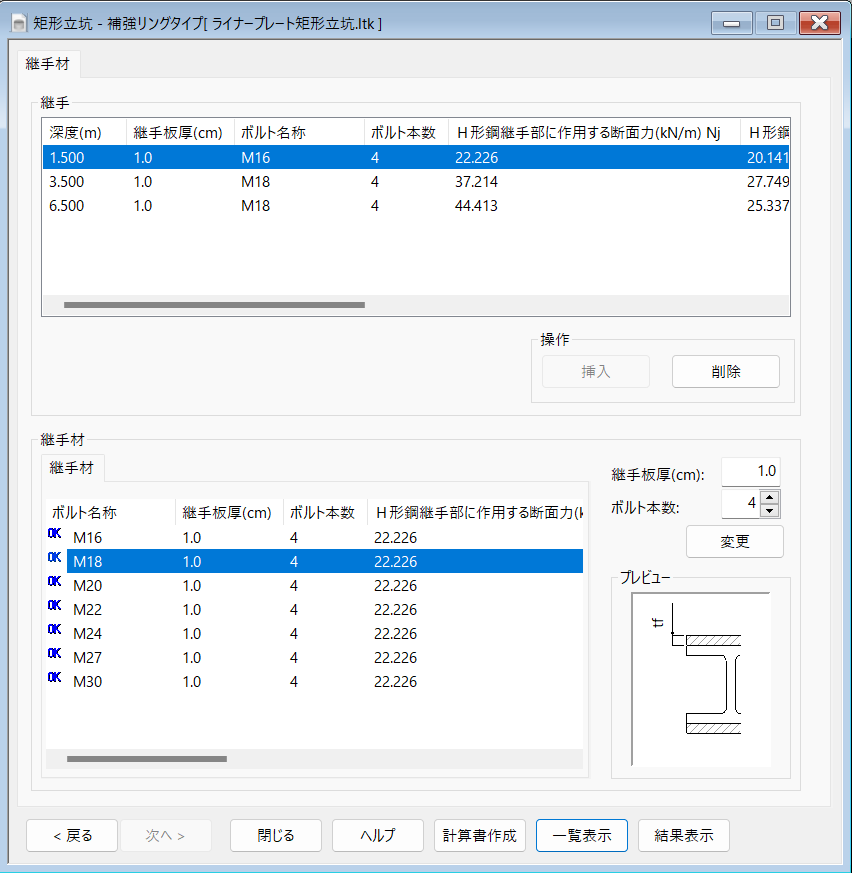Show results with 結果表示 button

pos(684,836)
